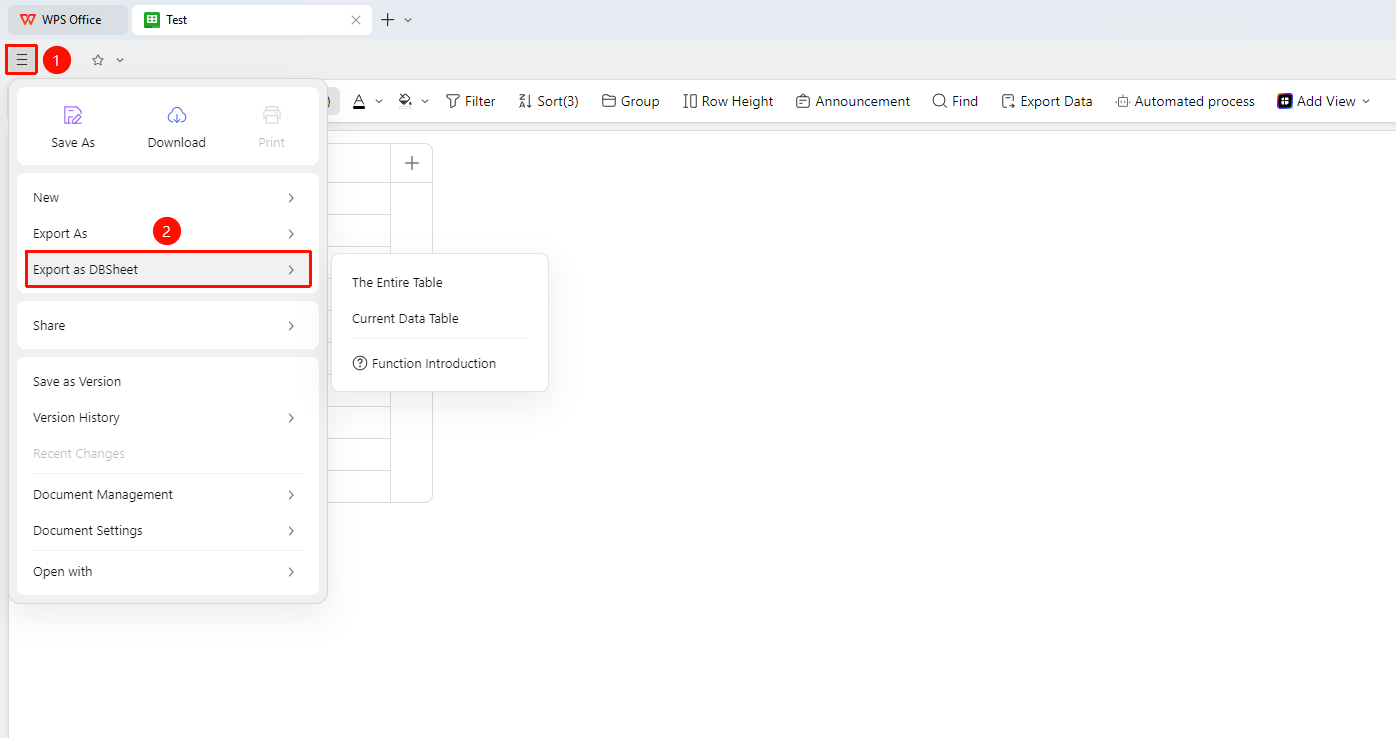Open the dropdown beside the star icon
The height and width of the screenshot is (738, 1396).
pos(120,60)
